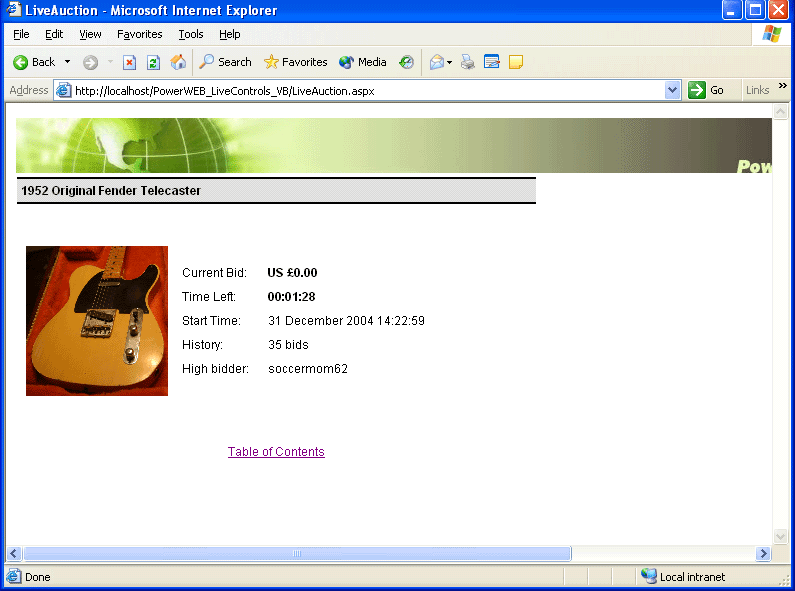Click the title bar IE icon
This screenshot has height=591, width=795.
pyautogui.click(x=14, y=10)
